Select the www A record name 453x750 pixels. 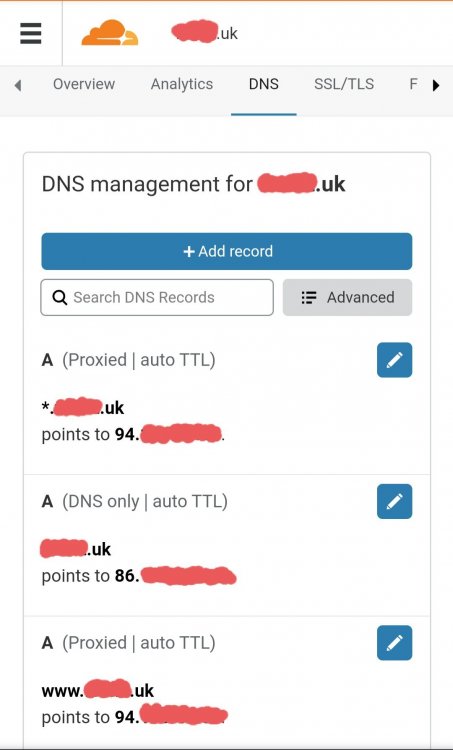point(98,690)
